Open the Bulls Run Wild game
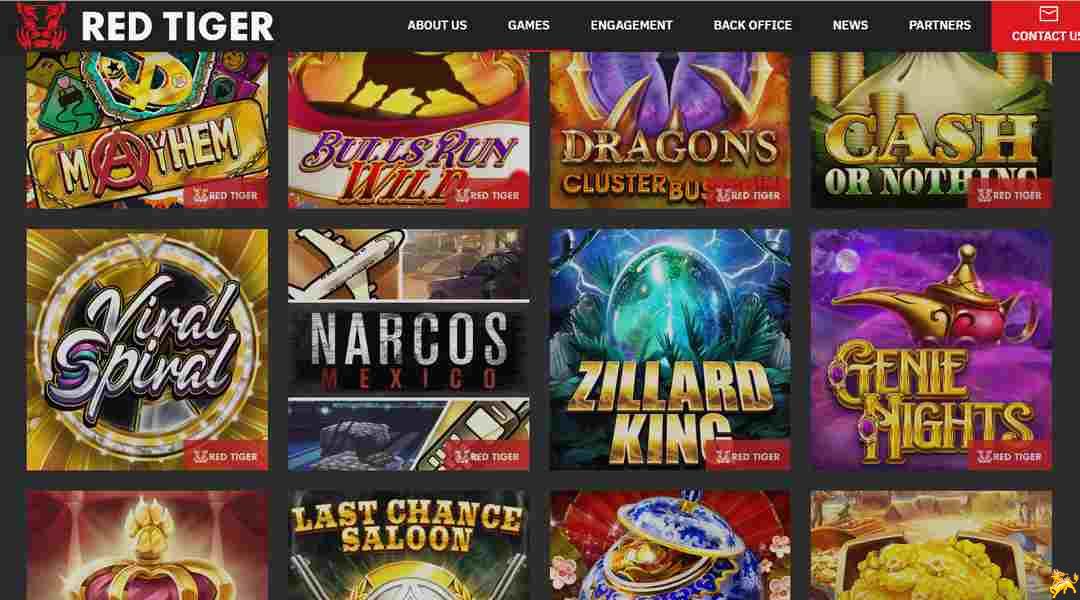Viewport: 1080px width, 600px height. (408, 130)
